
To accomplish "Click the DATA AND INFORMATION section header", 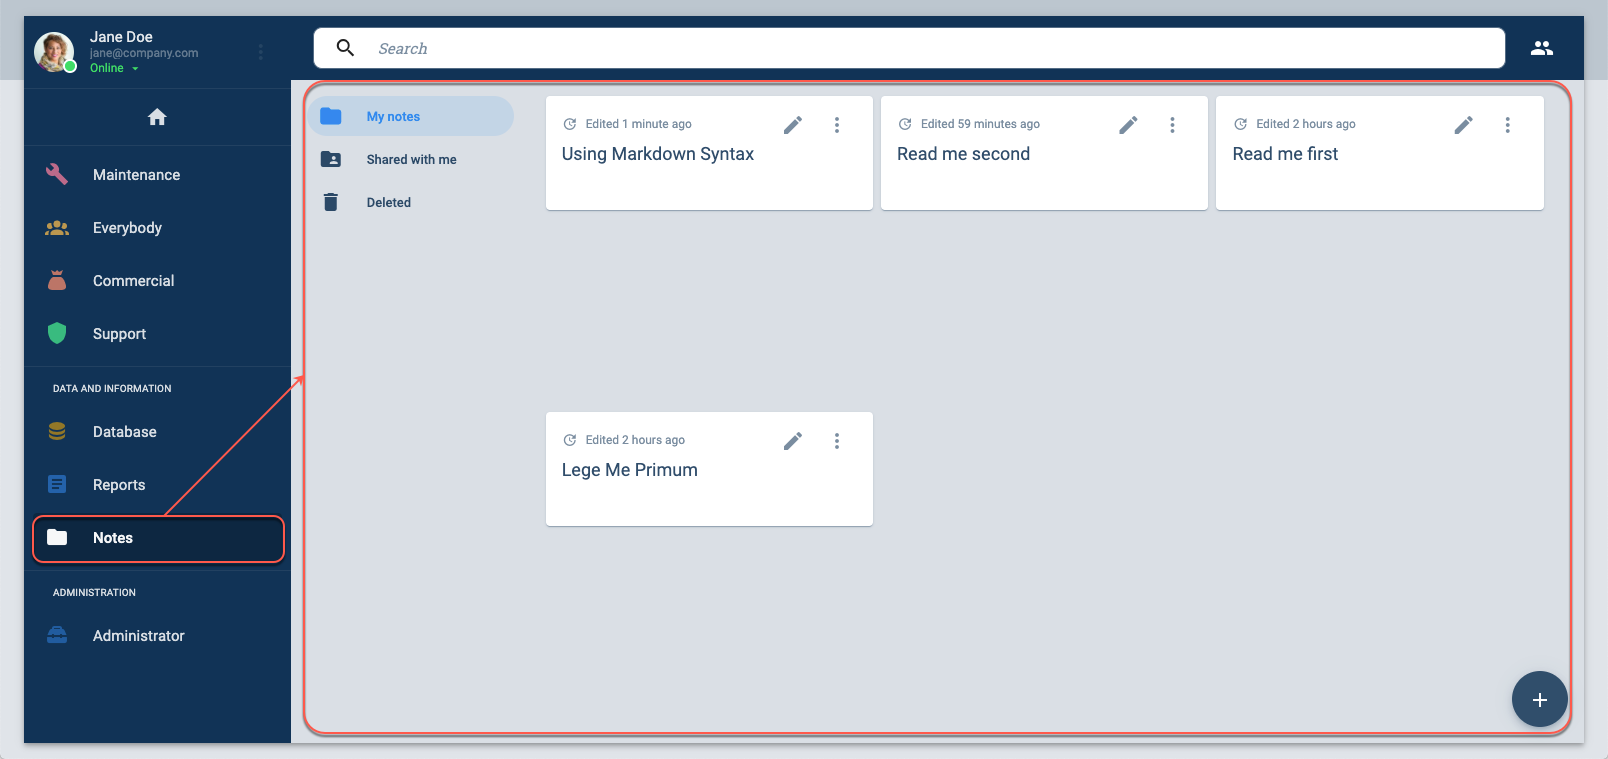I will point(112,388).
